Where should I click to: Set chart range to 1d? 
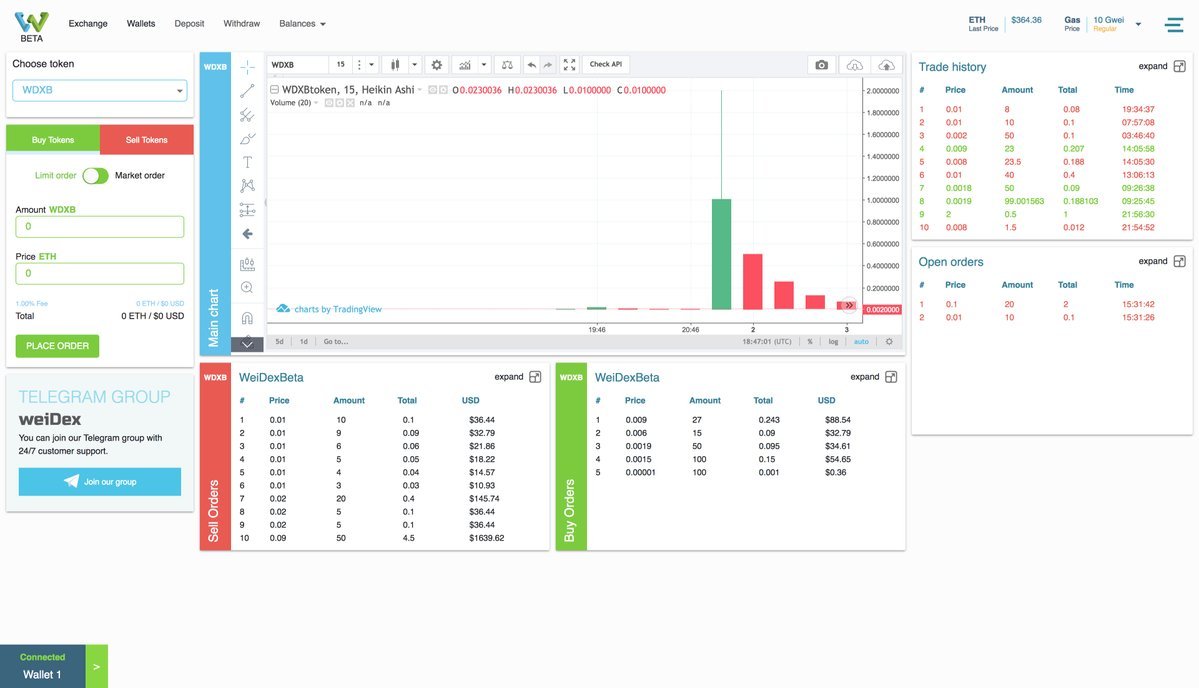pos(304,342)
